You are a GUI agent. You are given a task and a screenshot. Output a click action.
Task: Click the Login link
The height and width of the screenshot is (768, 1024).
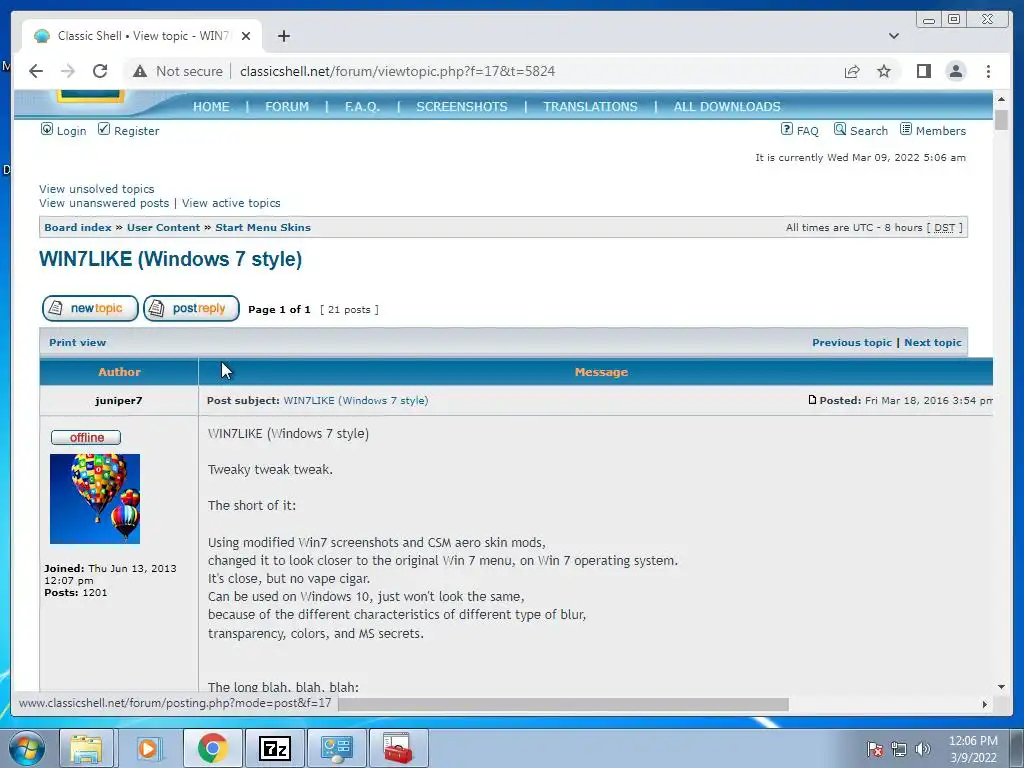[x=71, y=131]
